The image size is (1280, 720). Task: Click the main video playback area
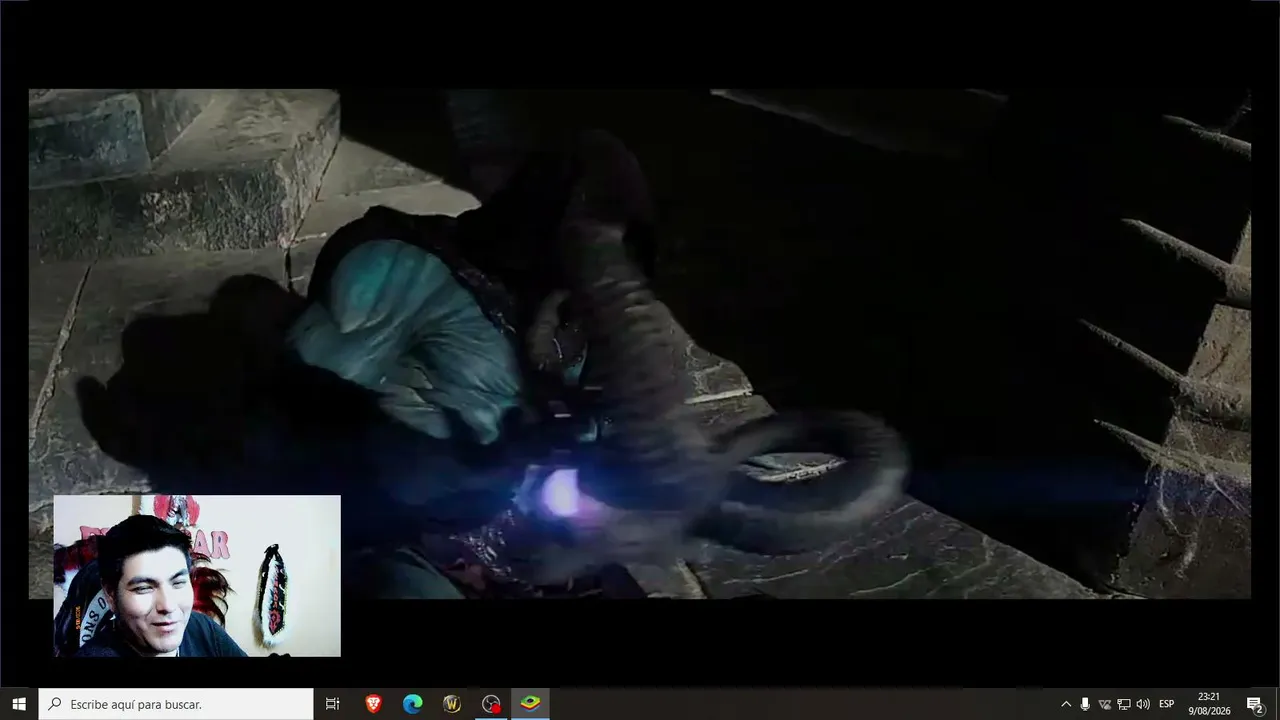coord(640,344)
